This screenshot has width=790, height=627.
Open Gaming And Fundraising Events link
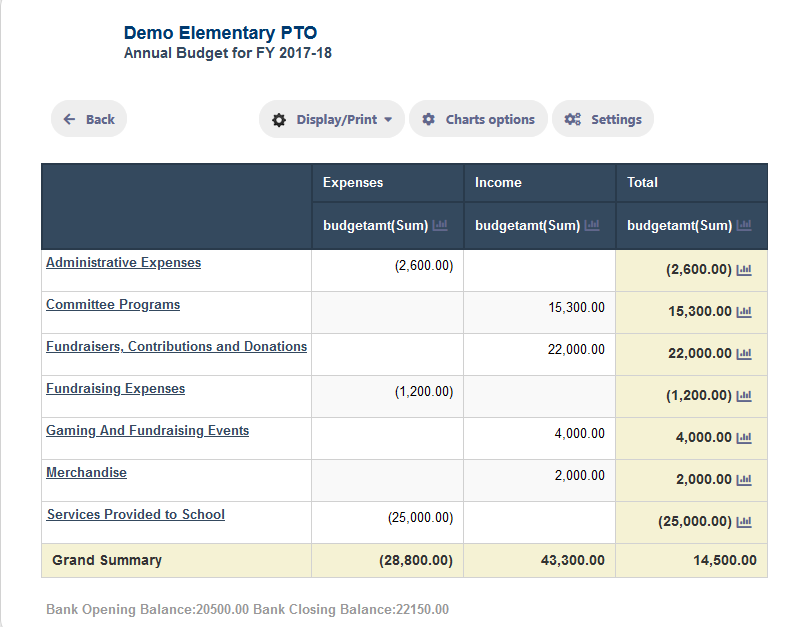[x=148, y=430]
